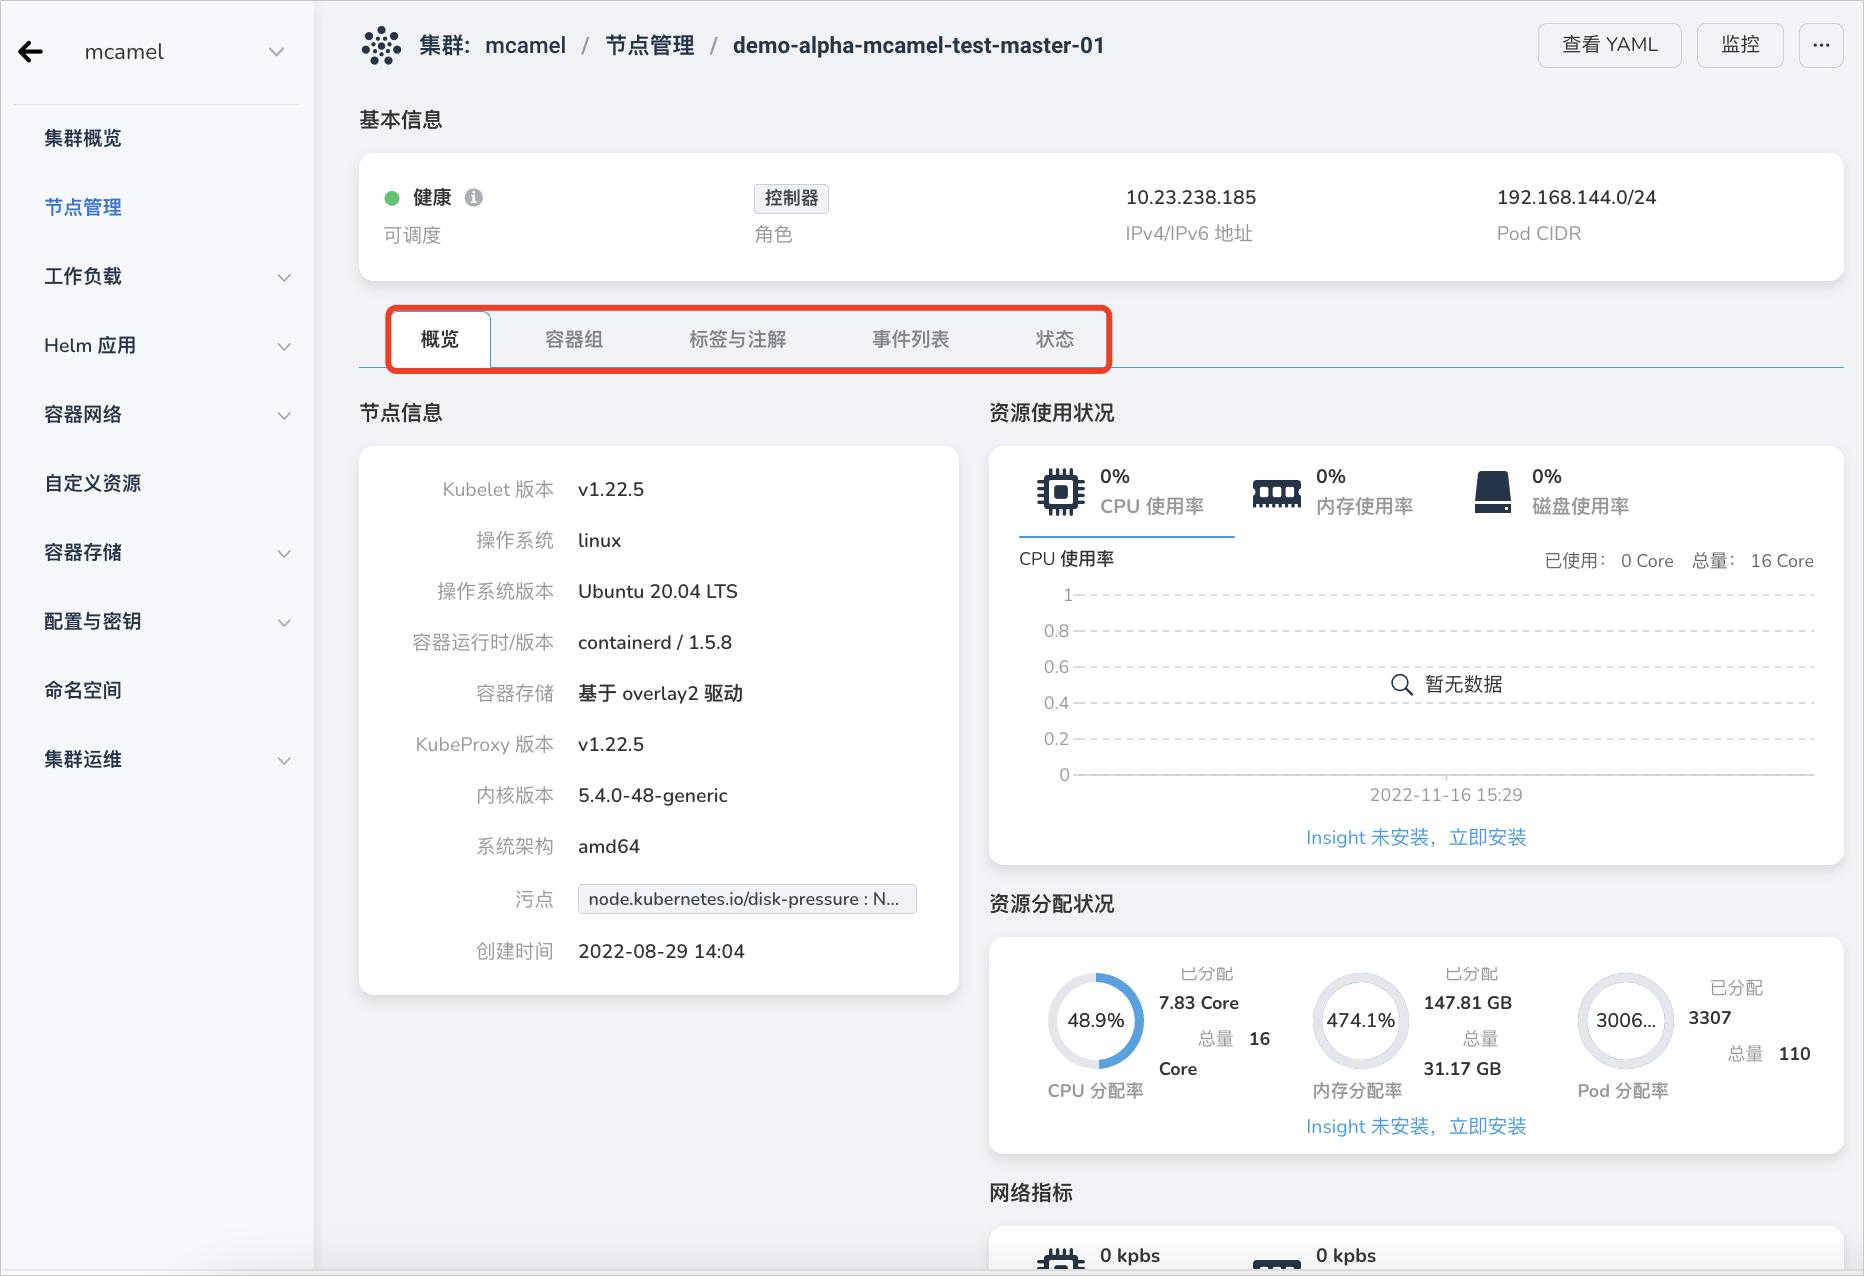Open 命名空间 in the sidebar
The height and width of the screenshot is (1276, 1864).
tap(83, 691)
